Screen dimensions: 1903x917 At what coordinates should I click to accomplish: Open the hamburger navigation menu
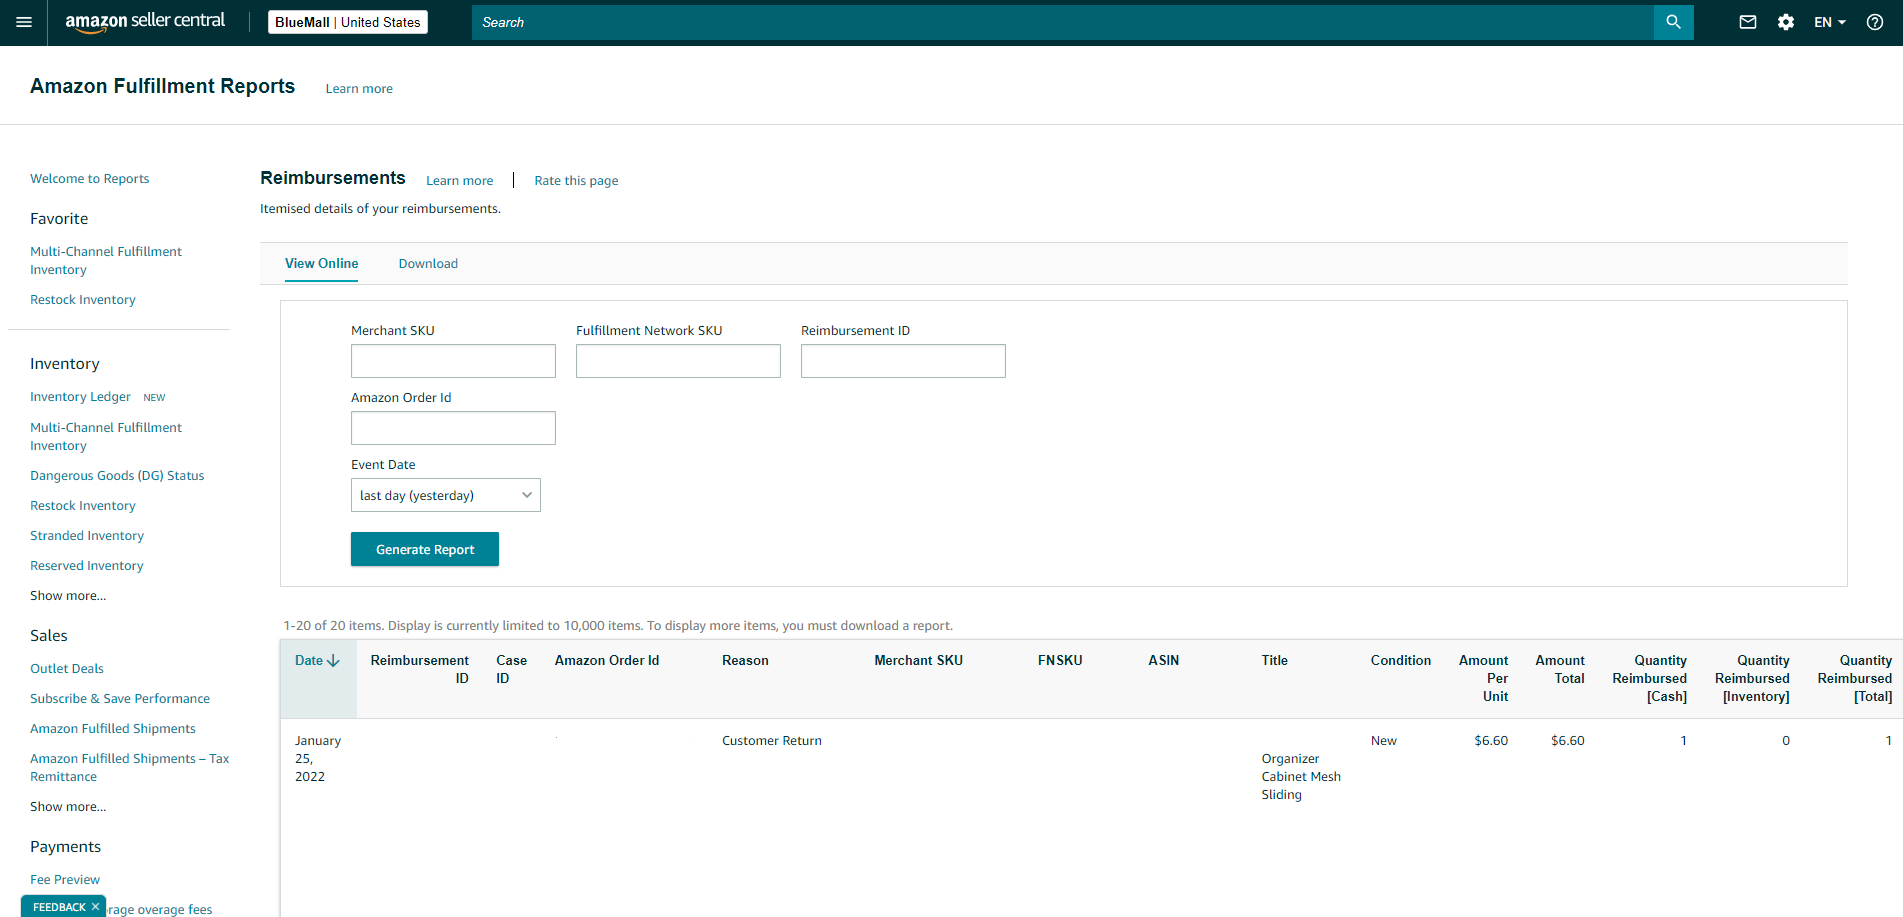pos(24,22)
